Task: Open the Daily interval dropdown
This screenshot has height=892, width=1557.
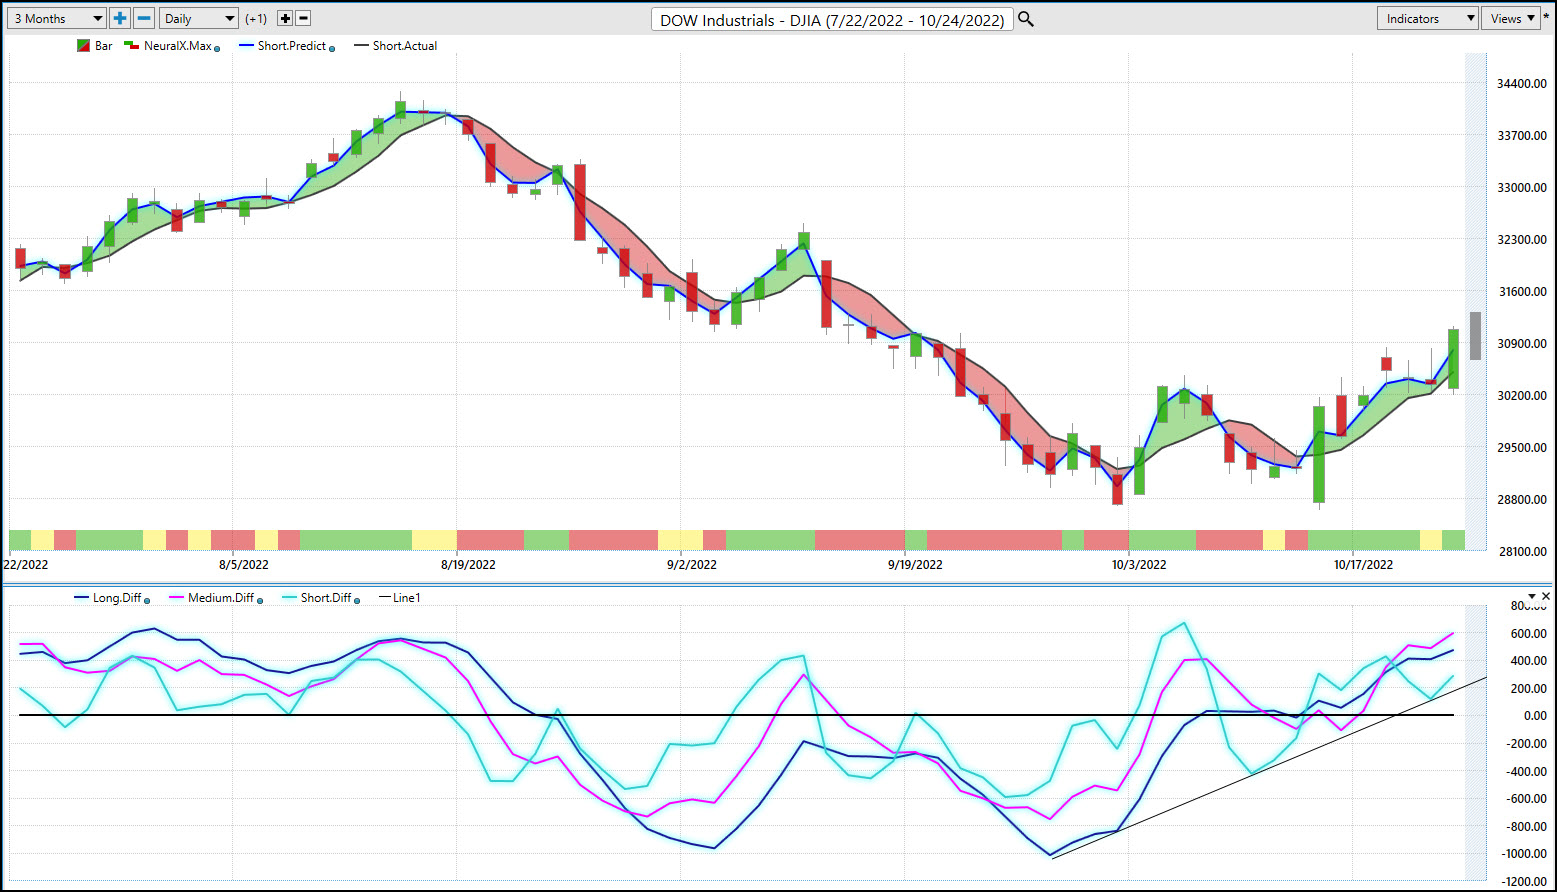Action: [199, 18]
